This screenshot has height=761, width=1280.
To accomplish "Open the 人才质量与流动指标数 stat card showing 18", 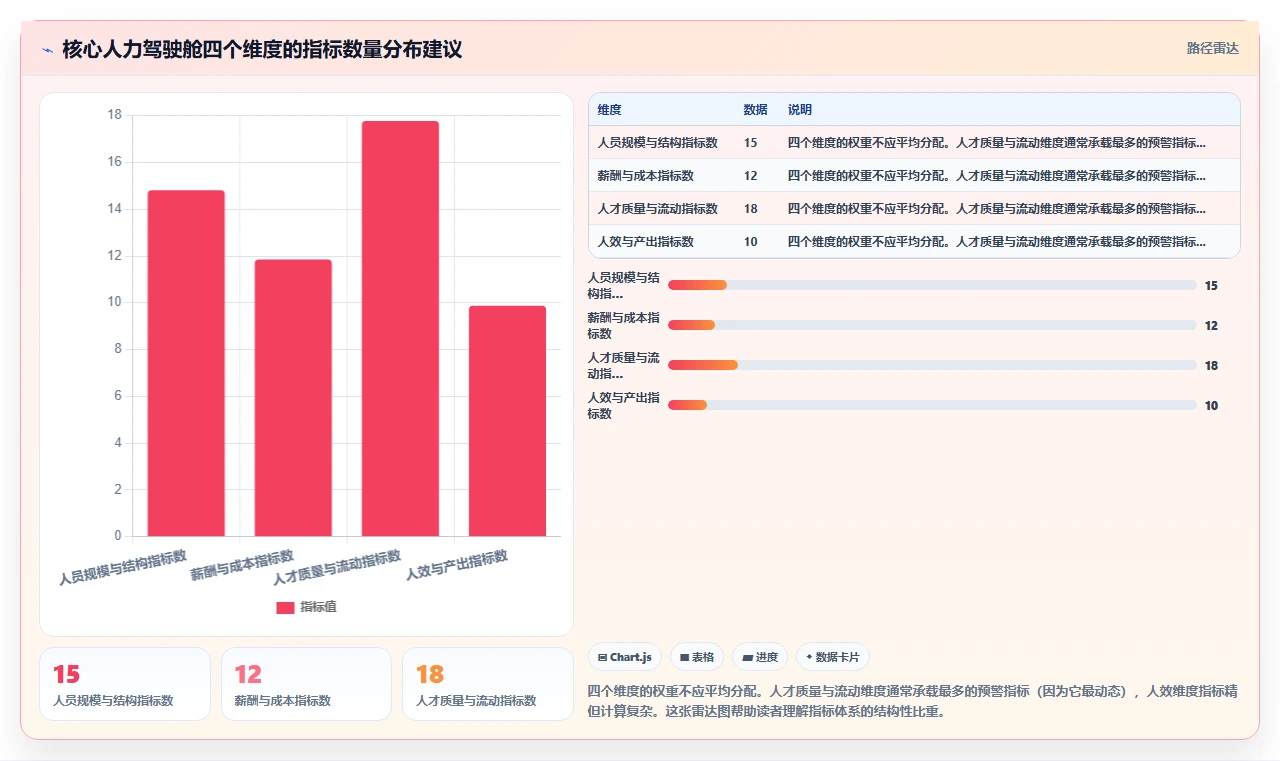I will [x=487, y=684].
